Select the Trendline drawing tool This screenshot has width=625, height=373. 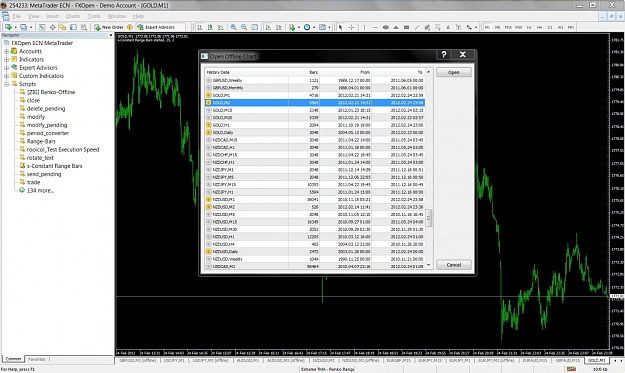(x=417, y=27)
